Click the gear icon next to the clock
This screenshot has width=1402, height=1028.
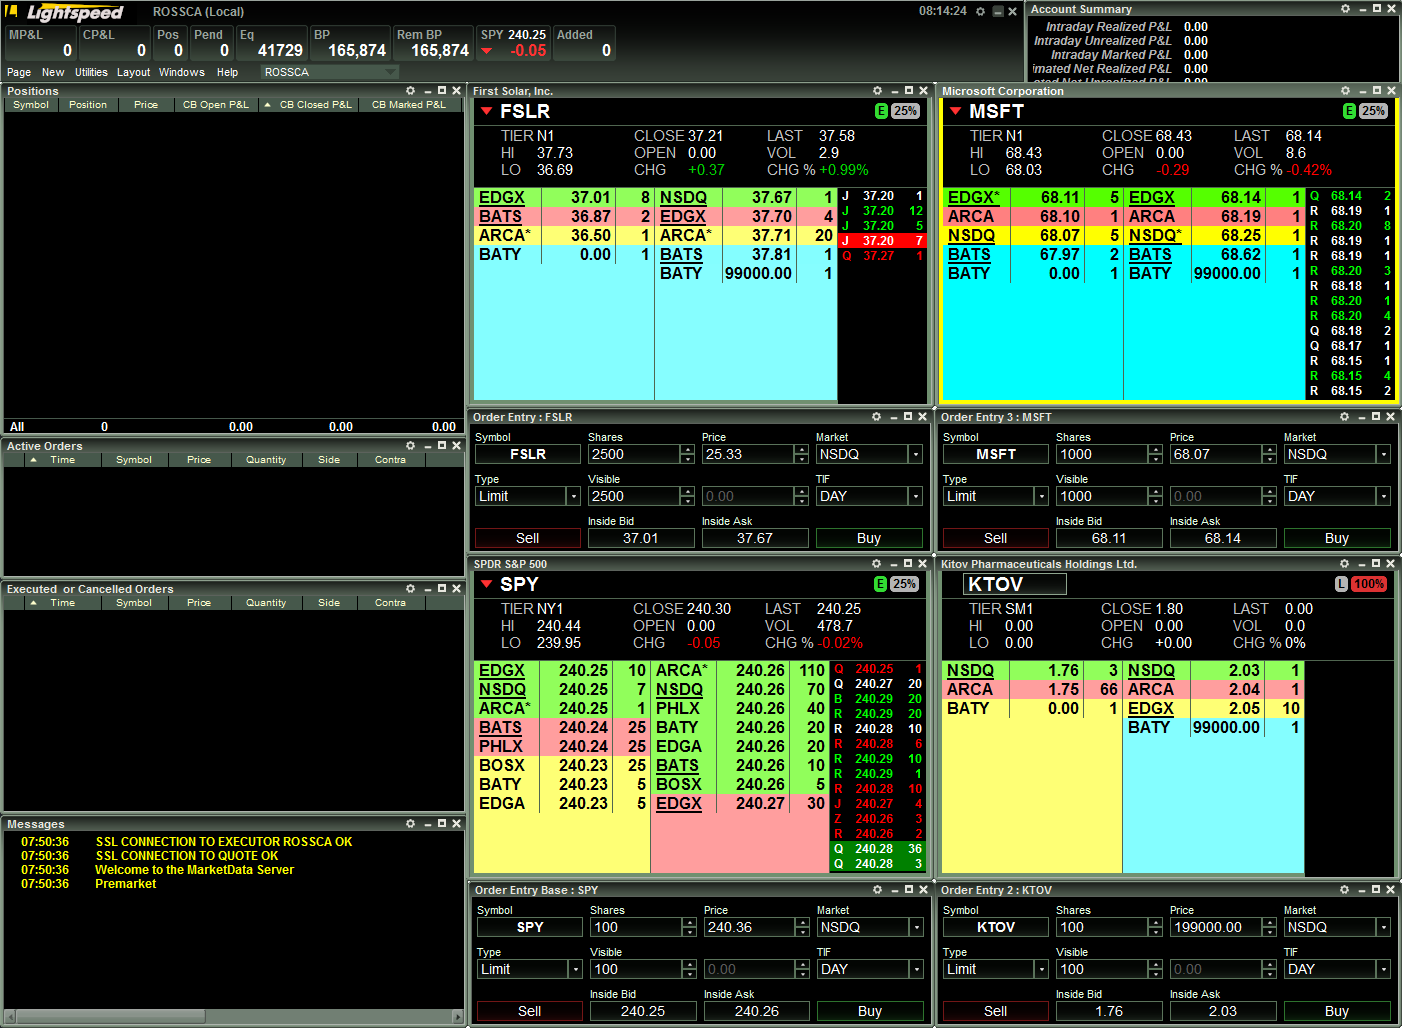[x=980, y=12]
